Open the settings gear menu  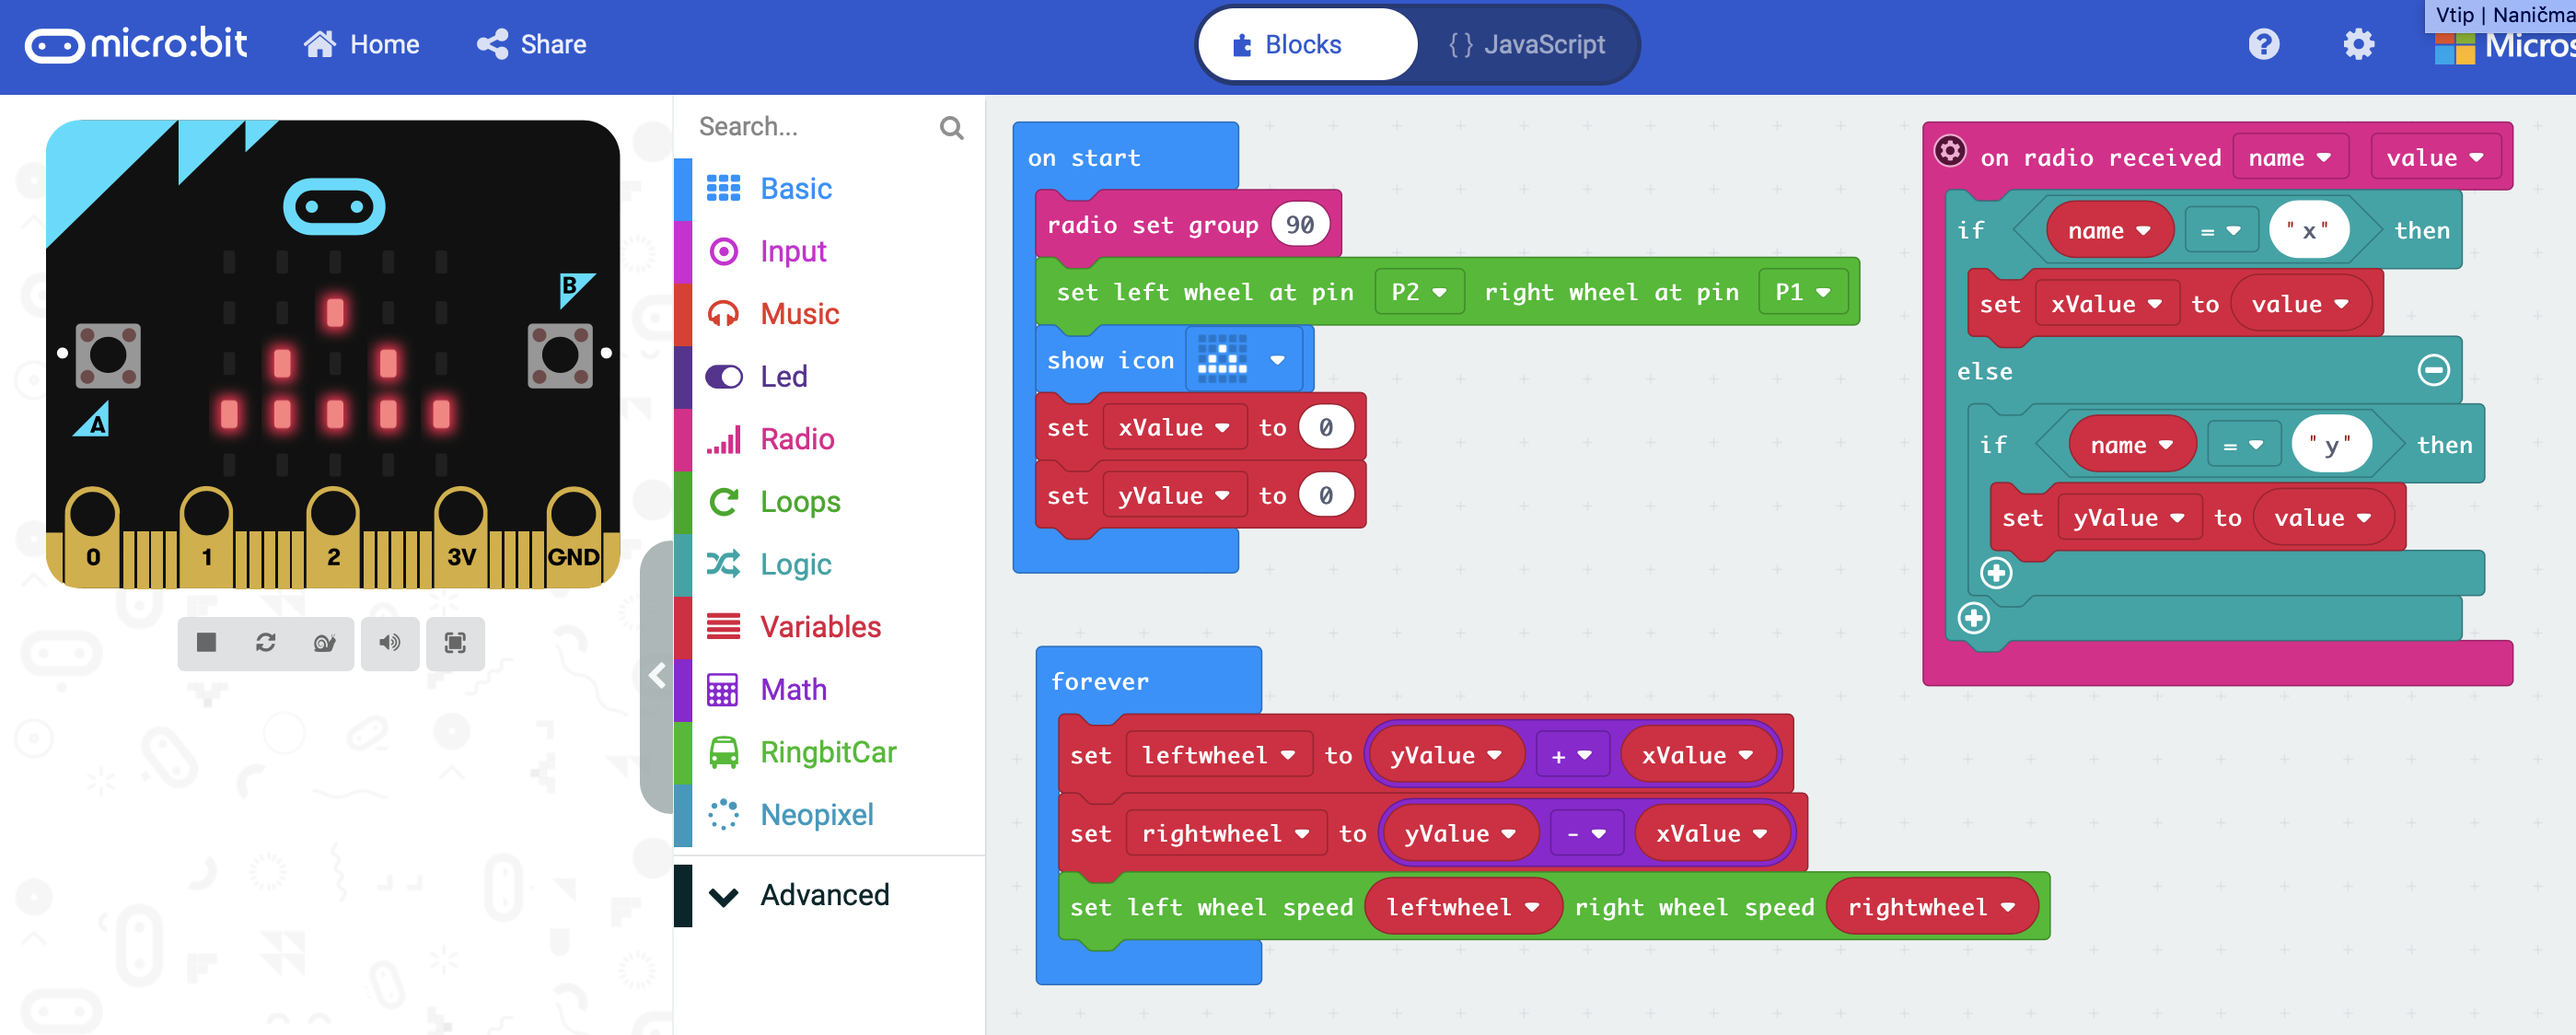point(2358,44)
